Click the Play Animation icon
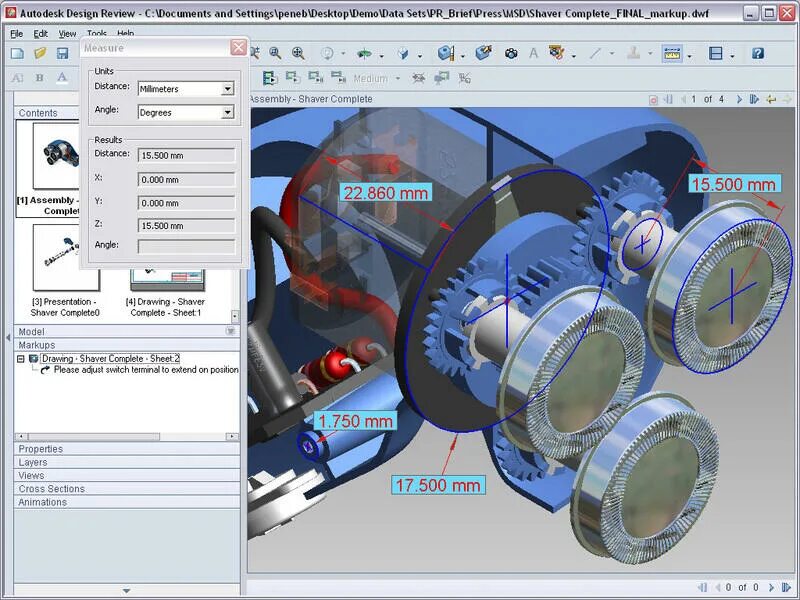800x600 pixels. [269, 78]
